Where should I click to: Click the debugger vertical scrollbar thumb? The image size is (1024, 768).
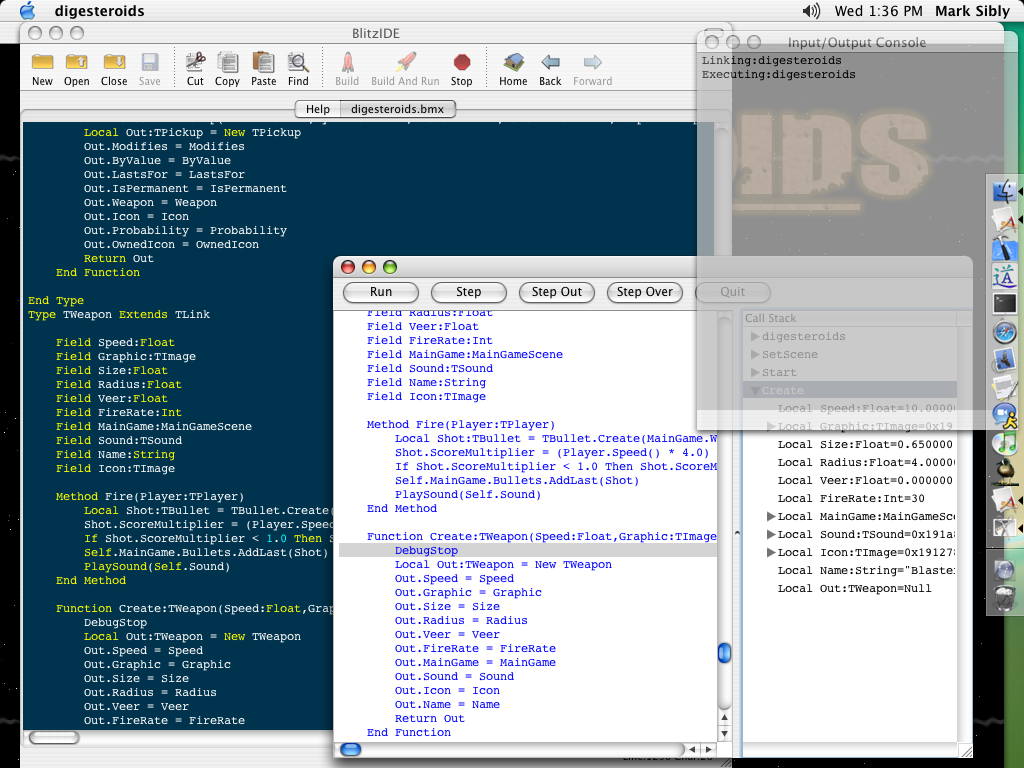pos(724,653)
